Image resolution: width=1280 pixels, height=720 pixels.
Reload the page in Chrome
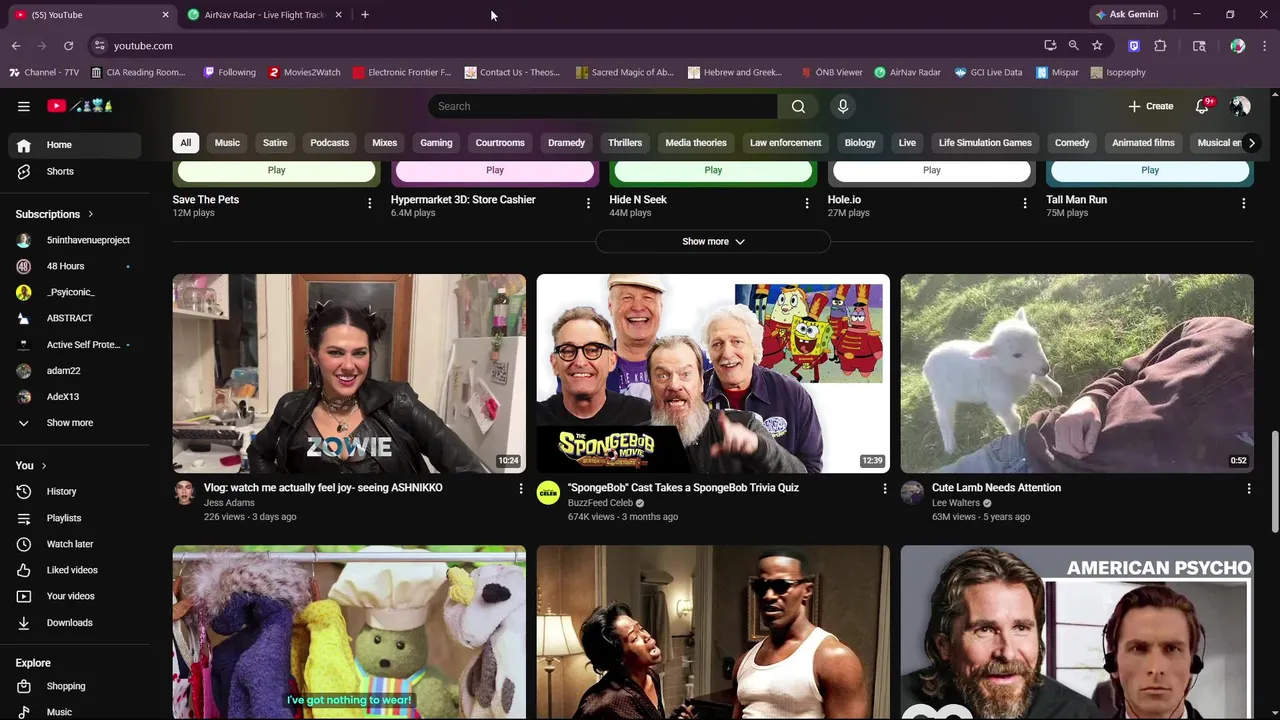[68, 46]
